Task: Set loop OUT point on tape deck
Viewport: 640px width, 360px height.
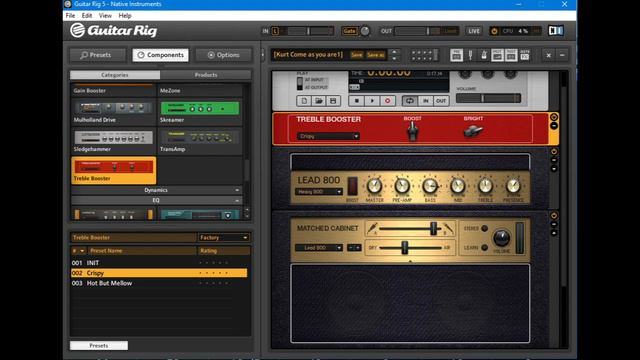Action: [441, 101]
